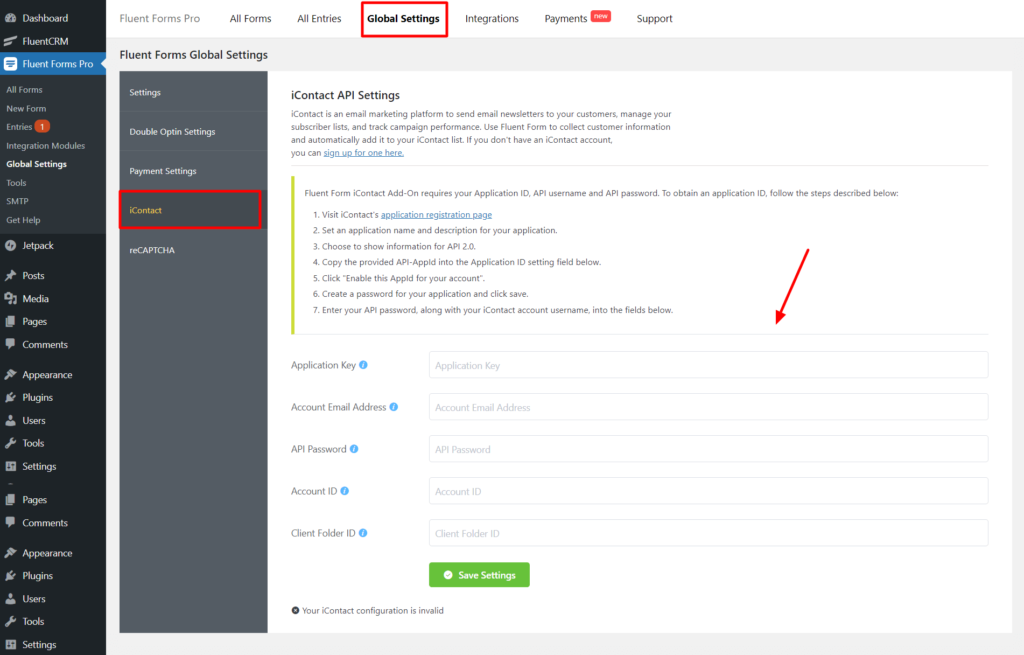Click the Dashboard gauge icon in sidebar
This screenshot has height=655, width=1024.
(10, 18)
